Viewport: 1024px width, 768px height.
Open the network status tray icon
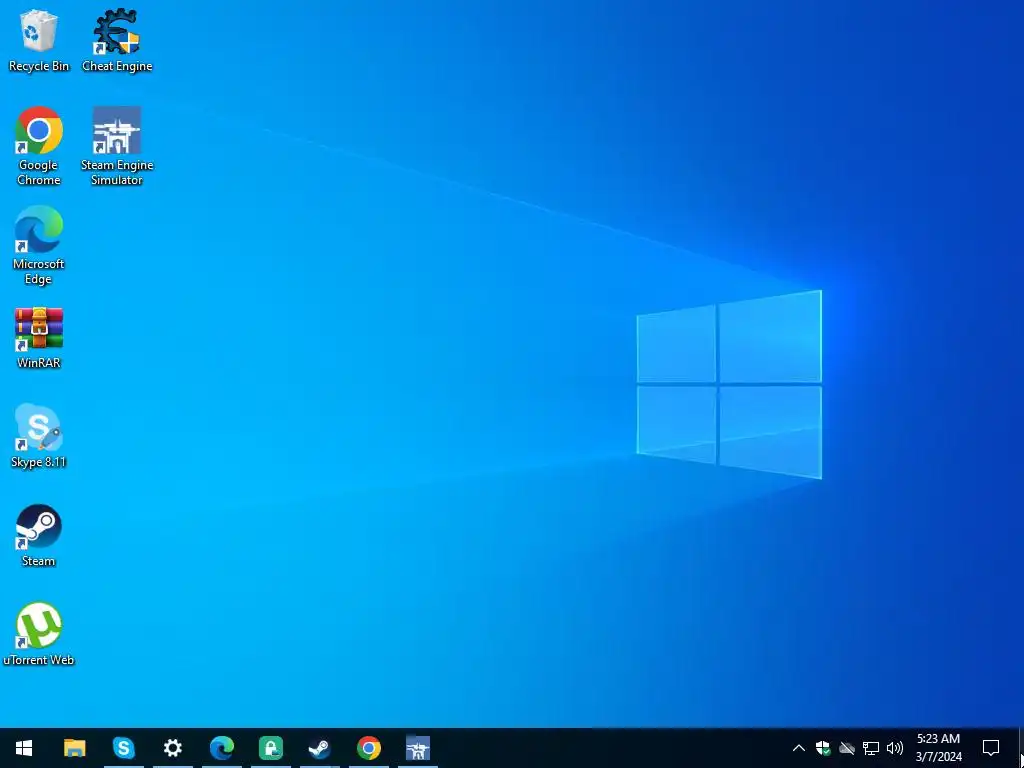pyautogui.click(x=871, y=748)
